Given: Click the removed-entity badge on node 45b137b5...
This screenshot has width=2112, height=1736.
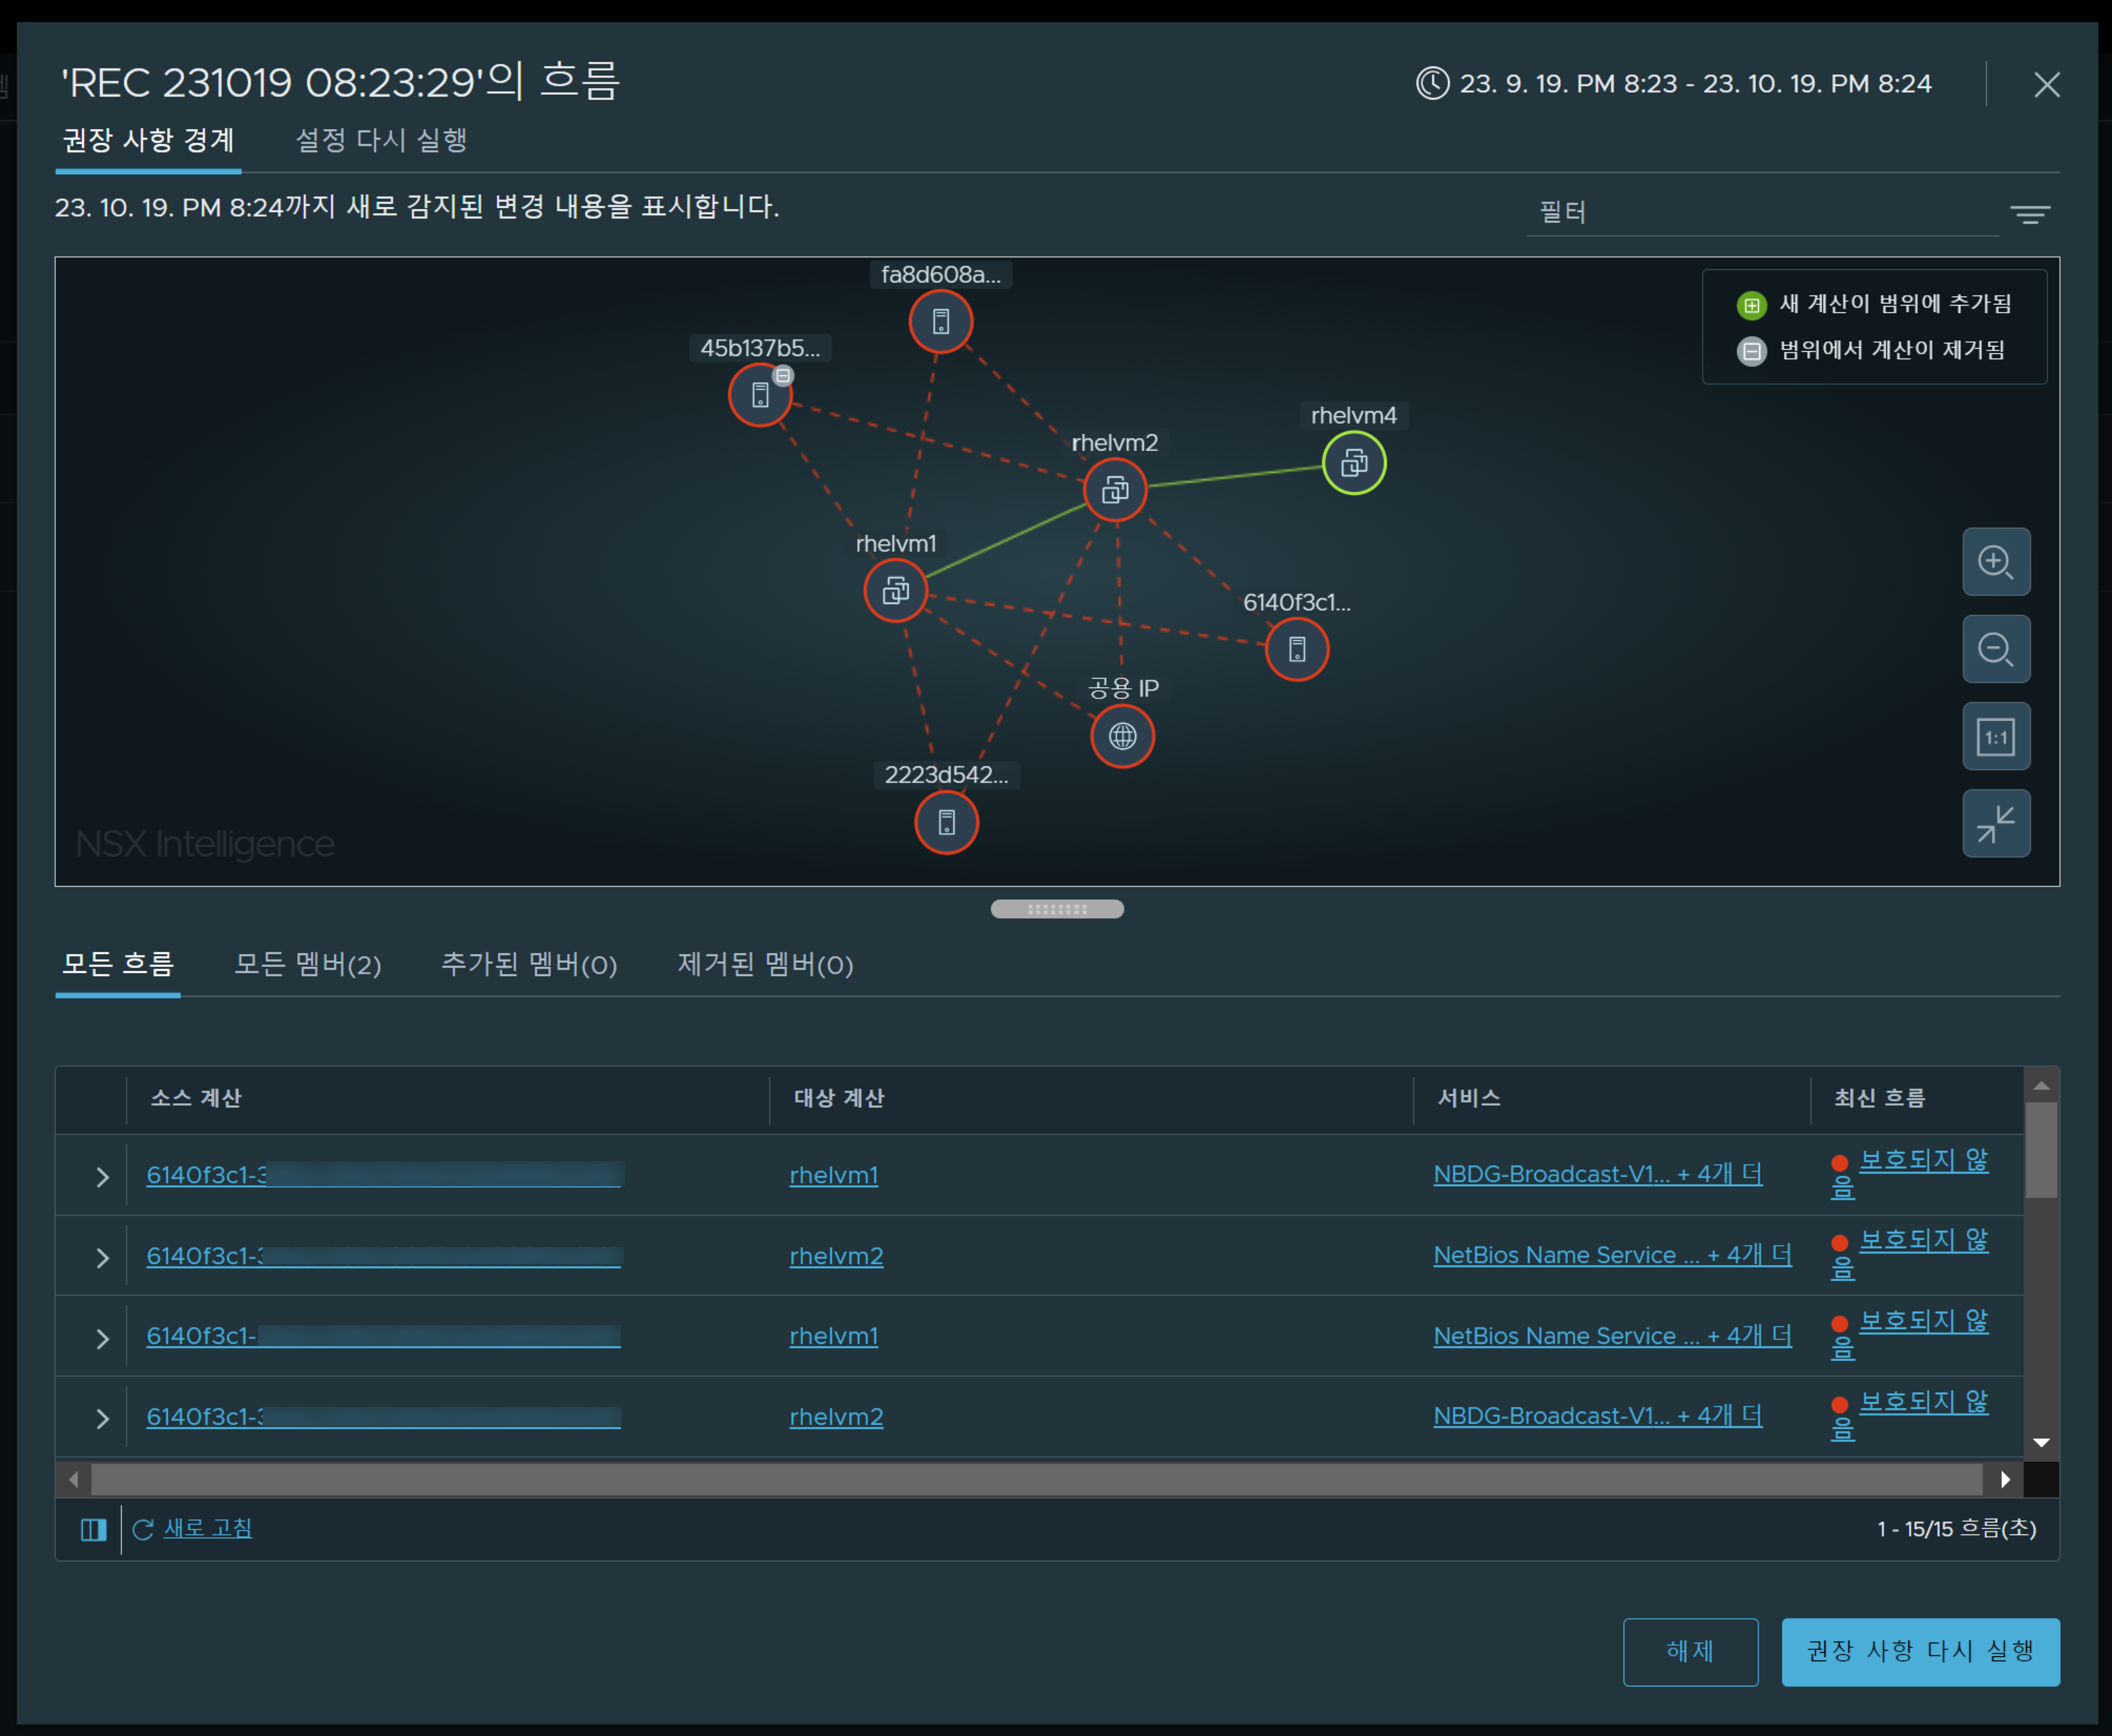Looking at the screenshot, I should [783, 376].
